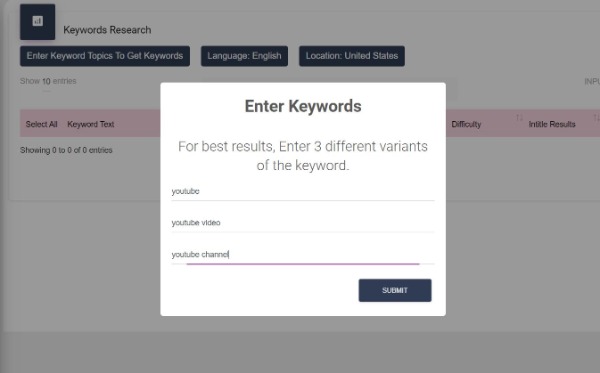Screen dimensions: 600x373
Task: Click sort arrows beside Difficulty column
Action: pos(519,118)
